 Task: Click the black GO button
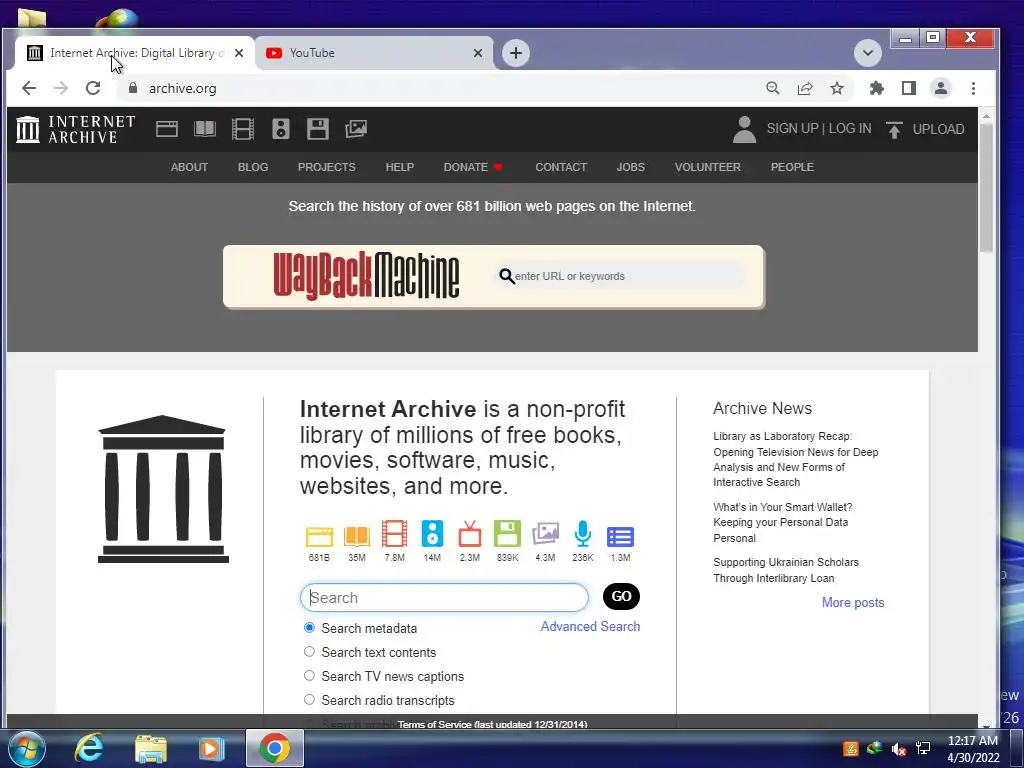[x=621, y=596]
